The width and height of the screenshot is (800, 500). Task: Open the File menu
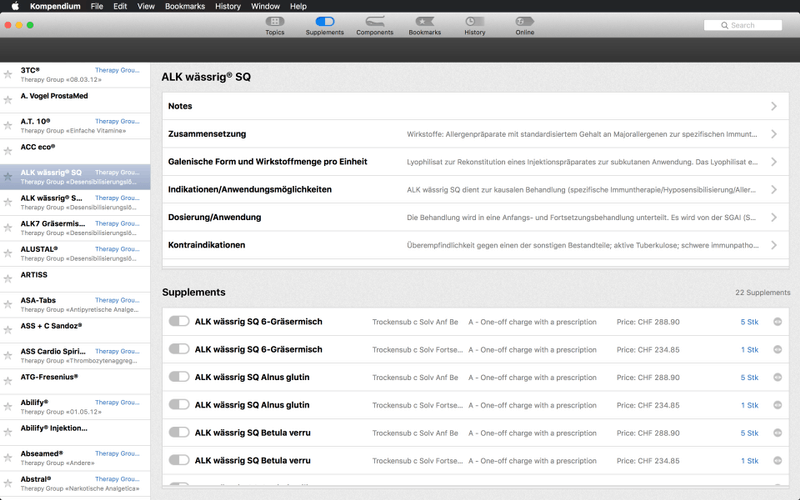(x=96, y=6)
